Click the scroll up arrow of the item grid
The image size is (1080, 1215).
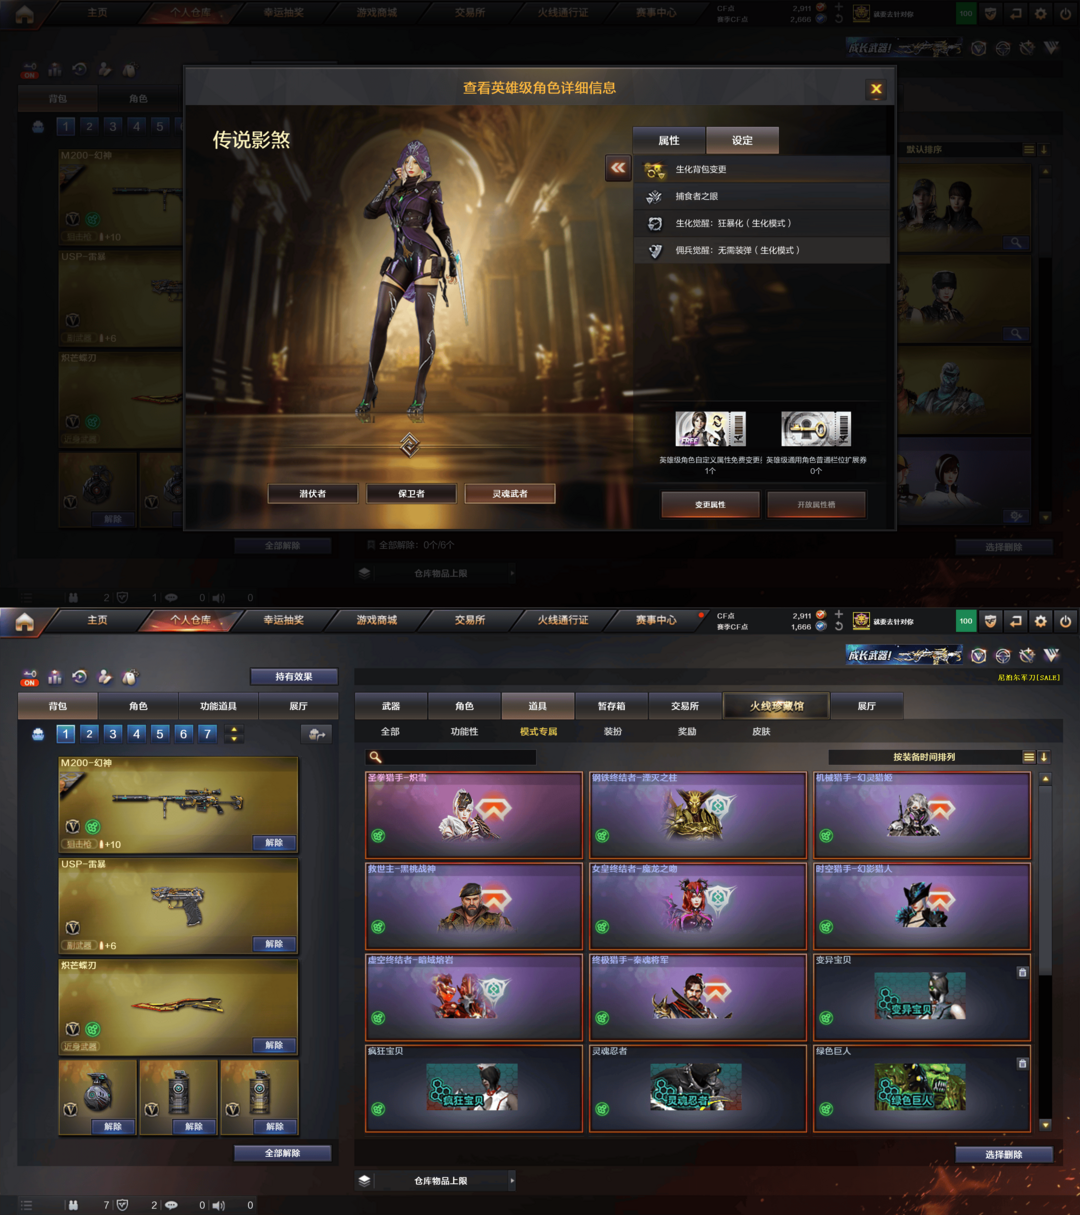pos(1045,779)
